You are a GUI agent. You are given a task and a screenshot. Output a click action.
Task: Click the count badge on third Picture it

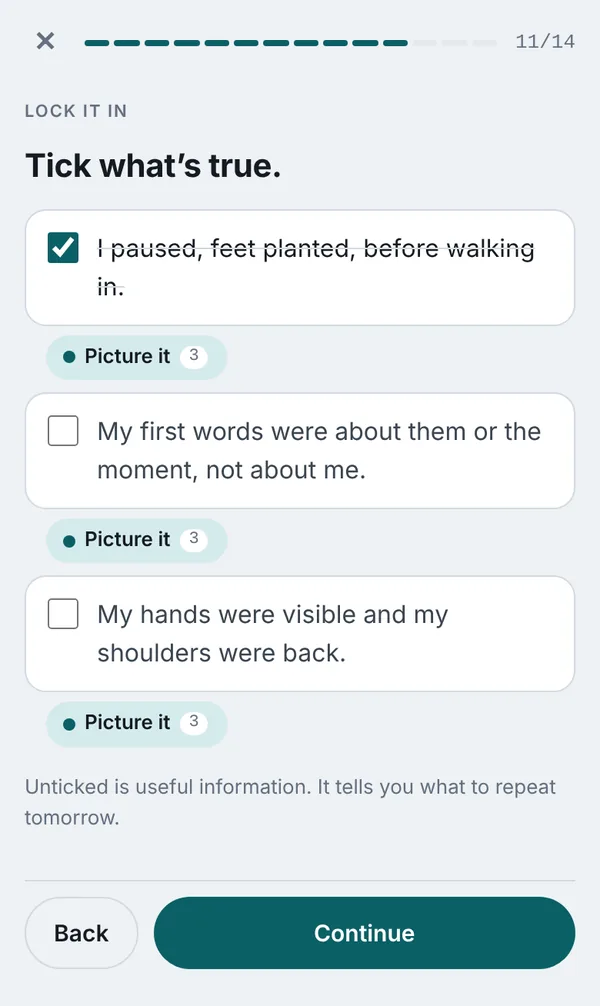[x=194, y=722]
